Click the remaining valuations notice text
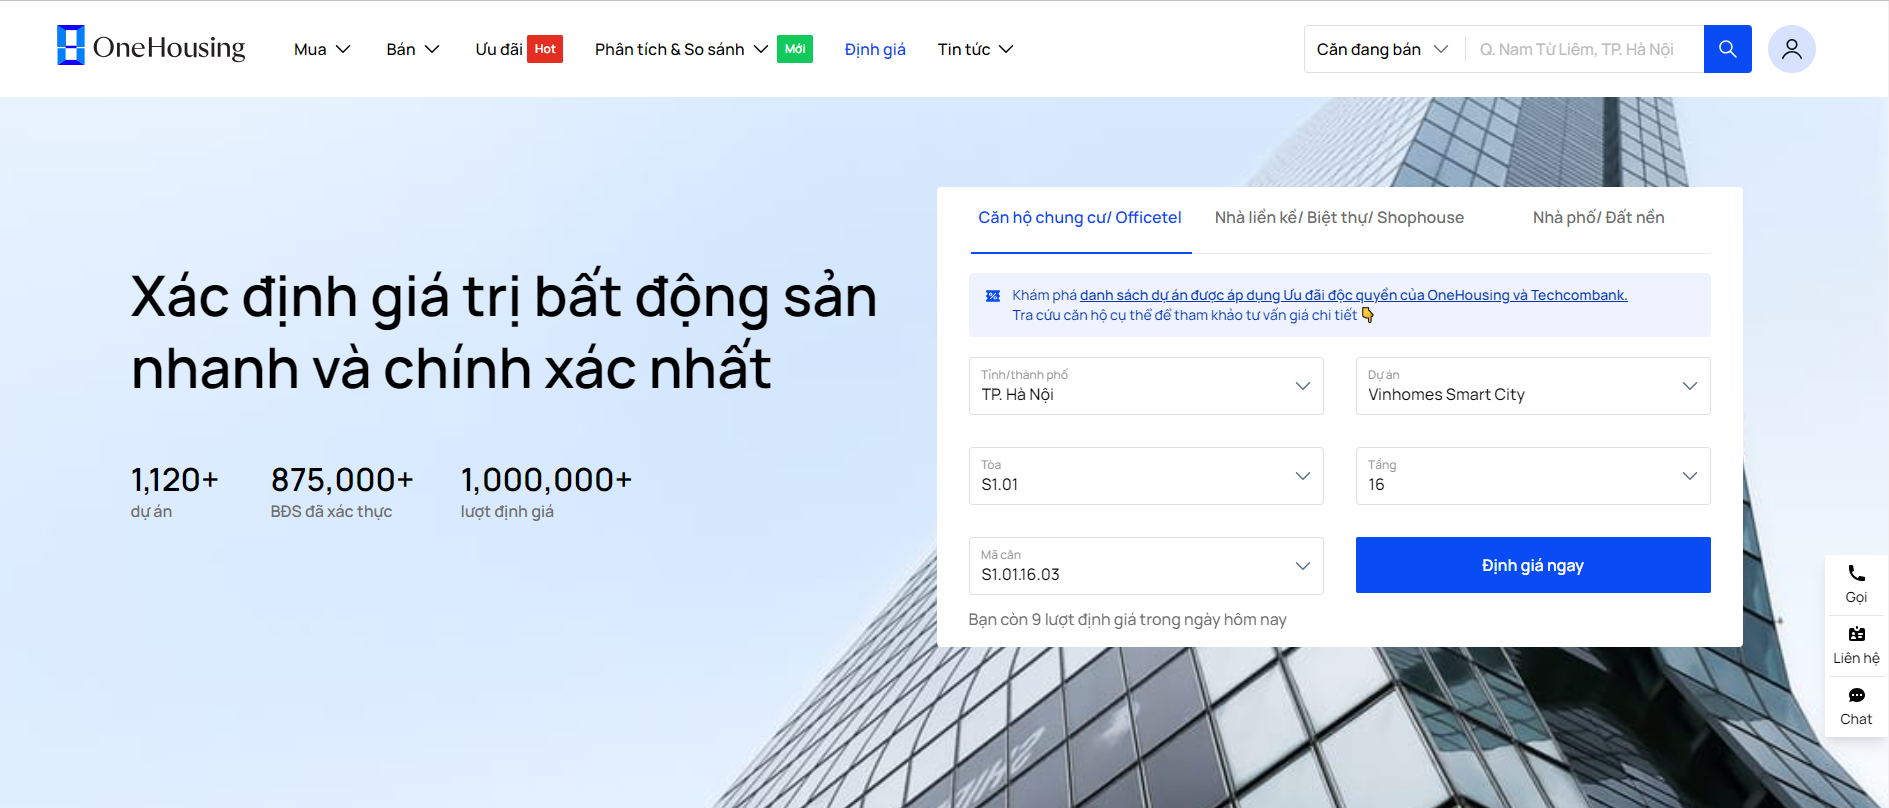 click(1127, 620)
